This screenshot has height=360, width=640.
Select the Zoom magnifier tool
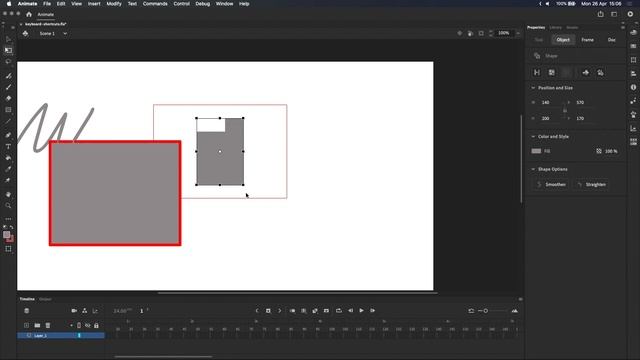click(8, 205)
